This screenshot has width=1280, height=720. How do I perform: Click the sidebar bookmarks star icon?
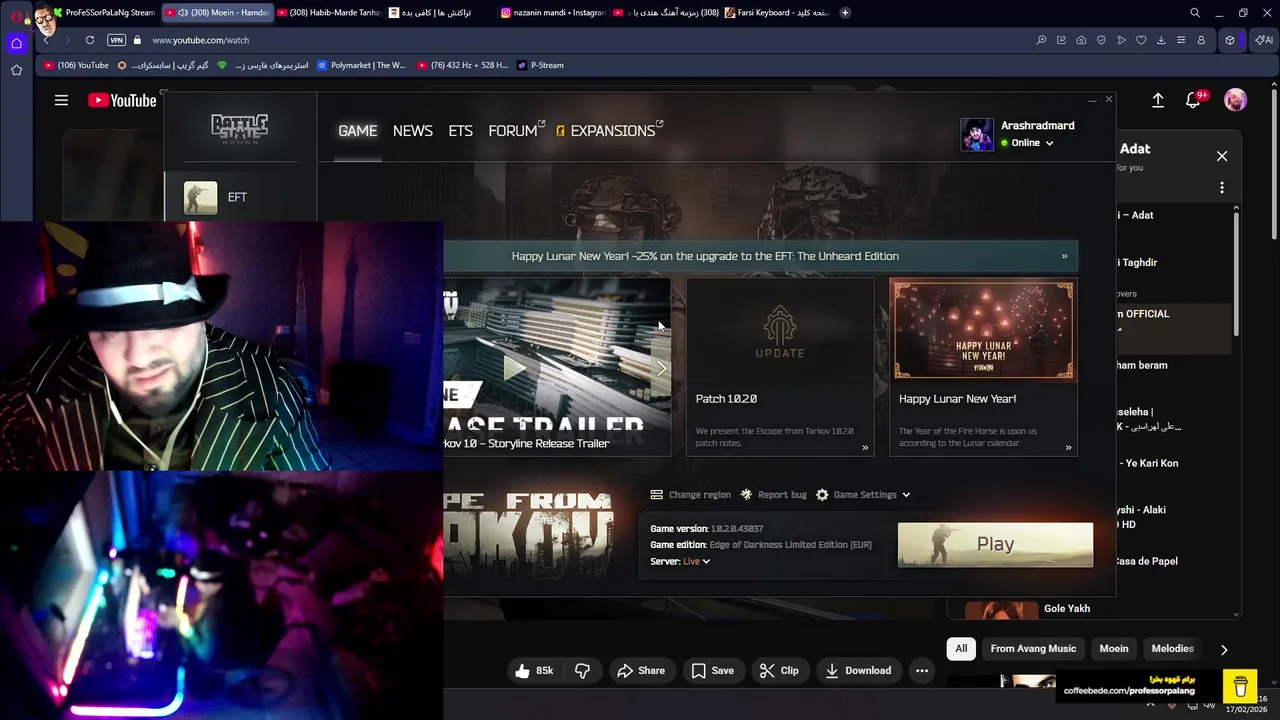(16, 70)
